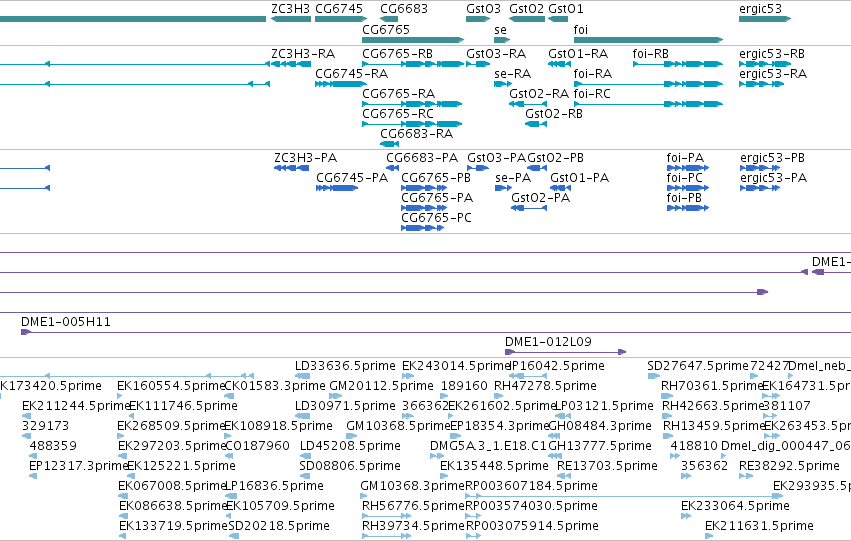Click the CO187960 EST label
The image size is (851, 541).
coord(257,447)
